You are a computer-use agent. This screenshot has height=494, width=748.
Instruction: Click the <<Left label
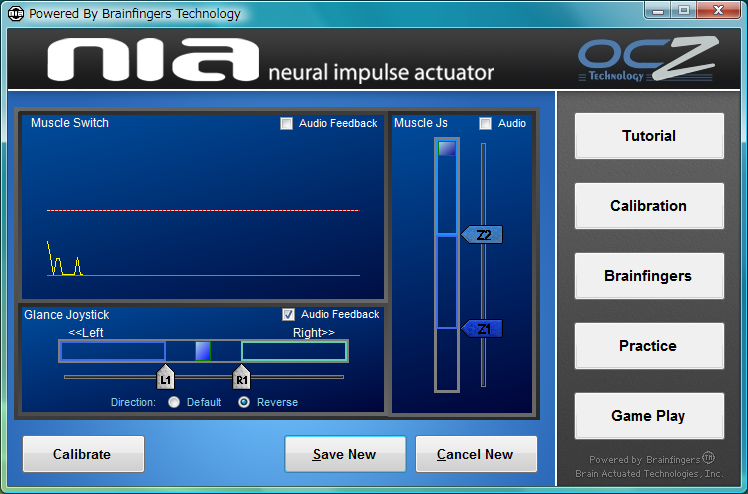tap(86, 333)
